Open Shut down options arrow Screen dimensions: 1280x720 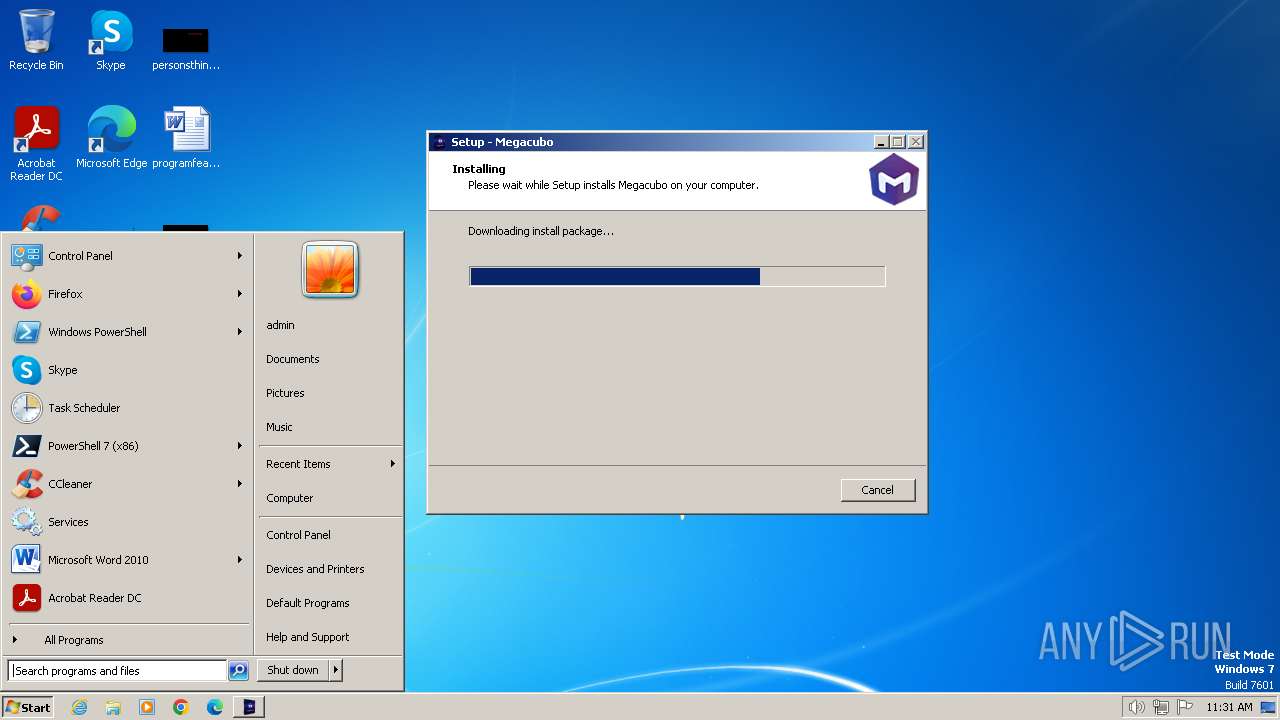pyautogui.click(x=336, y=670)
